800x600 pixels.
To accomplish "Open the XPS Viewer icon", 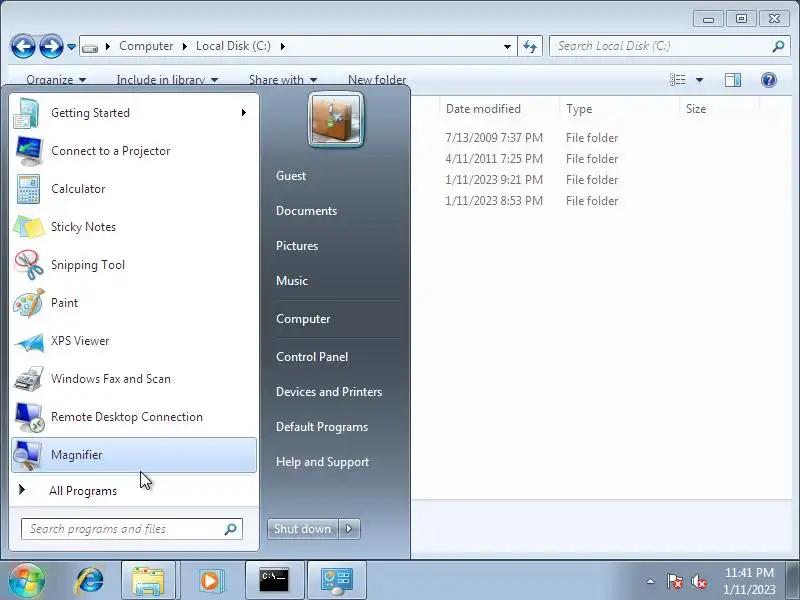I will point(29,342).
